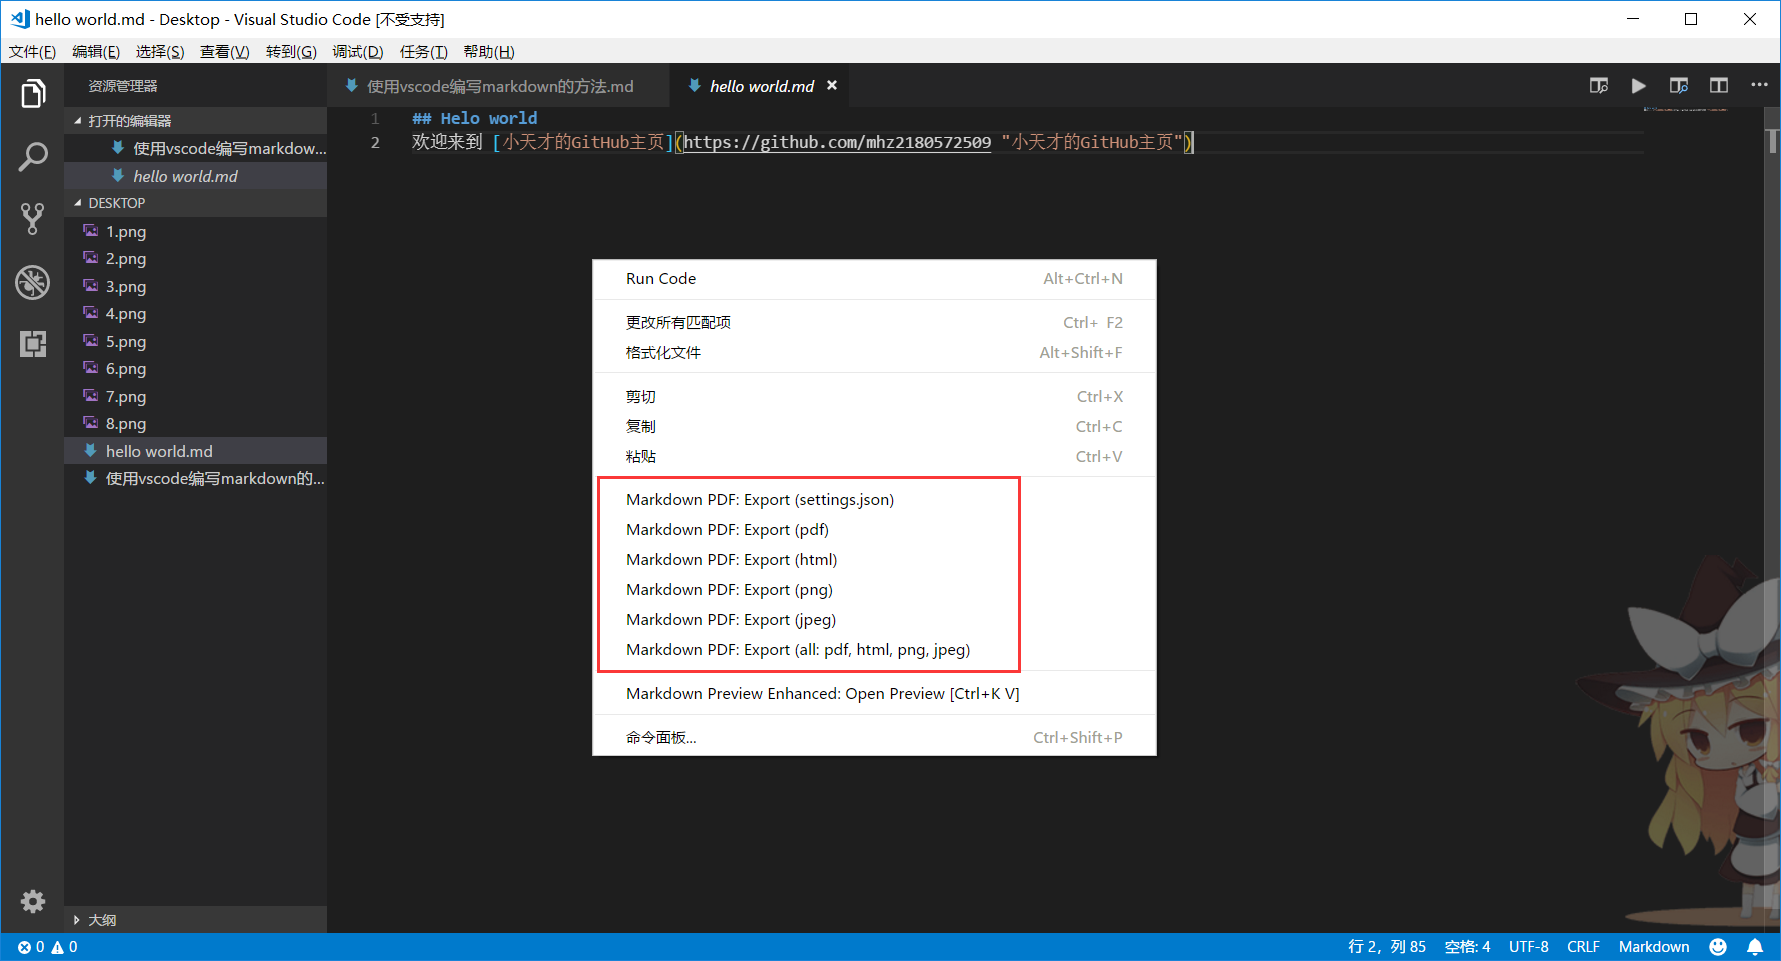Screen dimensions: 1781x961
Task: Open 6.png in the file explorer
Action: (195, 369)
